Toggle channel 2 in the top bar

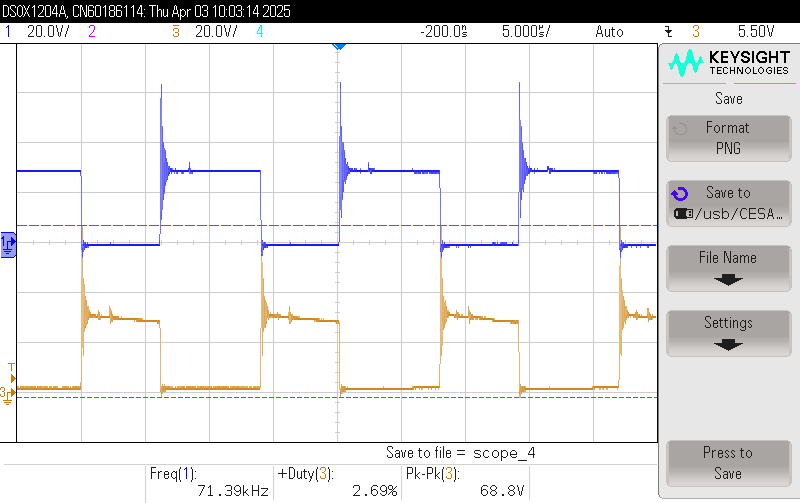[x=92, y=32]
